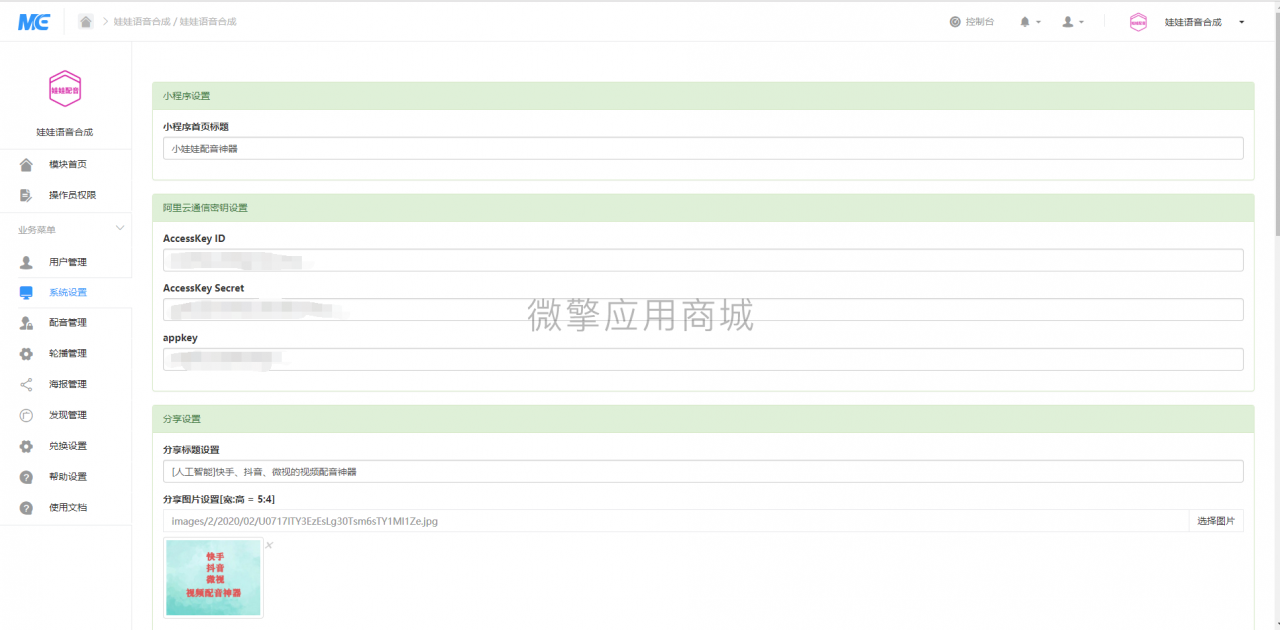This screenshot has height=630, width=1280.
Task: Click the circle icon beside 发现管理
Action: click(x=26, y=415)
